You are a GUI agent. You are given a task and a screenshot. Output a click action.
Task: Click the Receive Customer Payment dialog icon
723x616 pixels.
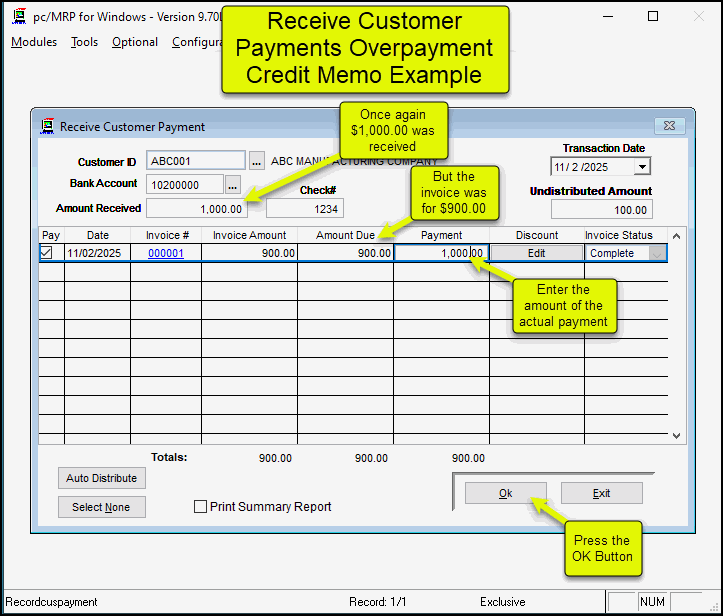pyautogui.click(x=47, y=127)
